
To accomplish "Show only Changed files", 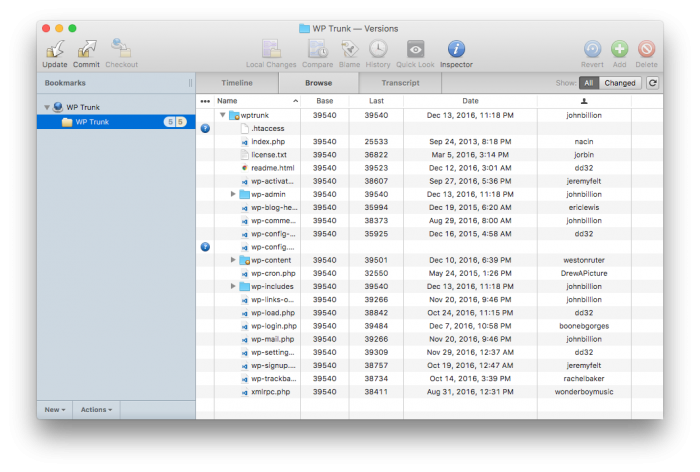I will point(620,83).
